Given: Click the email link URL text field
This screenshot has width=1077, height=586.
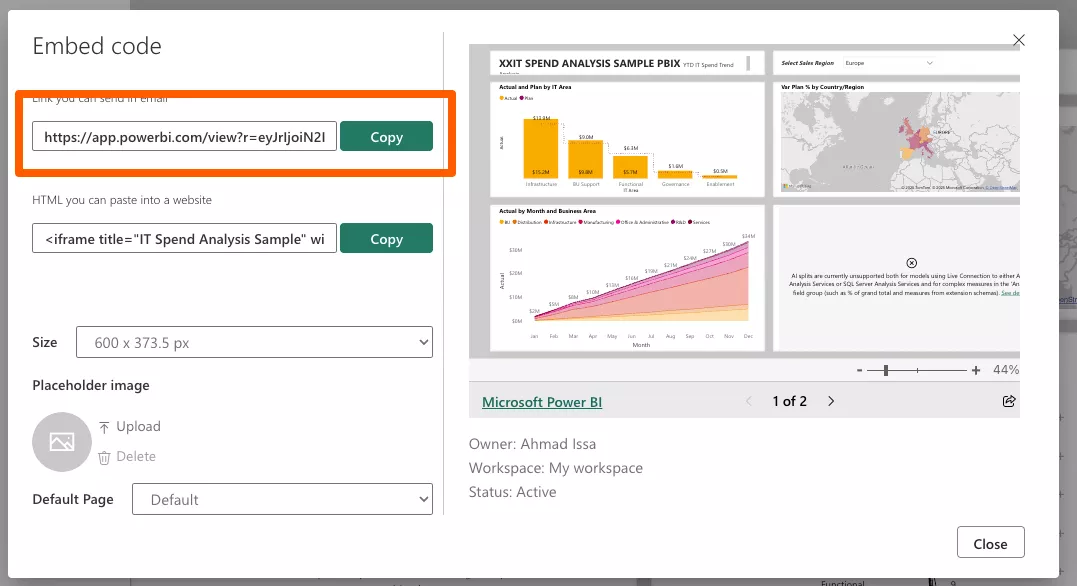Looking at the screenshot, I should pyautogui.click(x=184, y=137).
